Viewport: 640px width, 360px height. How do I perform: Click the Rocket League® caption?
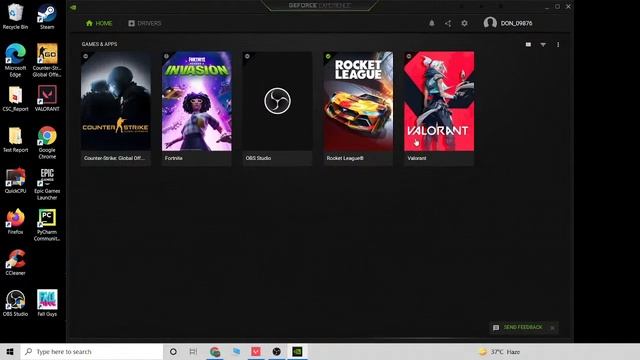pos(345,158)
